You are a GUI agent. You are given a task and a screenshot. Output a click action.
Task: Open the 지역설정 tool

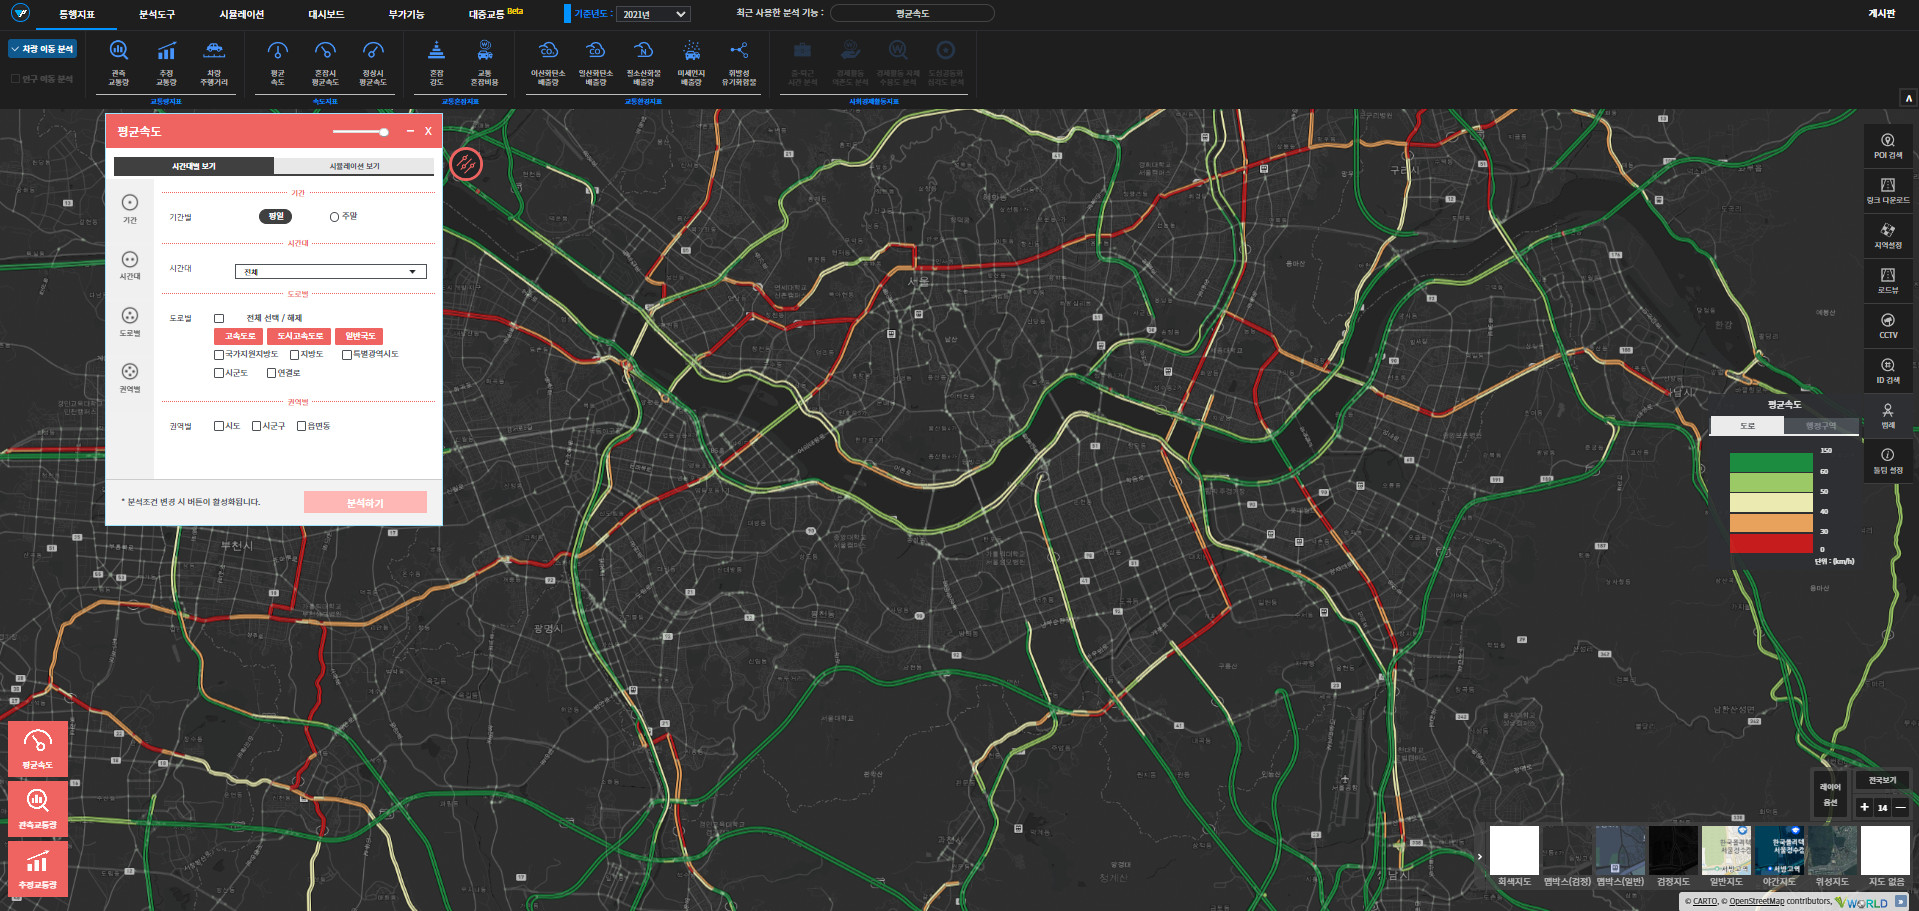(x=1888, y=236)
